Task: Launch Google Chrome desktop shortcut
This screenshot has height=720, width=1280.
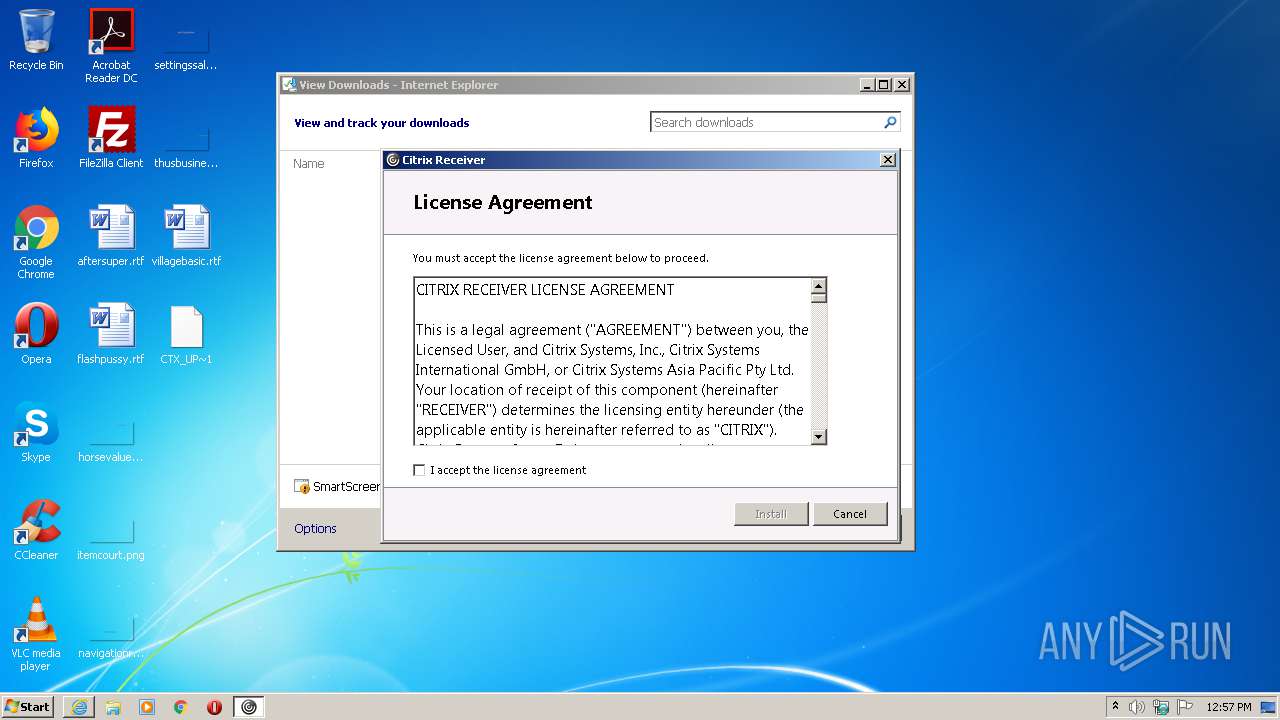Action: [36, 242]
